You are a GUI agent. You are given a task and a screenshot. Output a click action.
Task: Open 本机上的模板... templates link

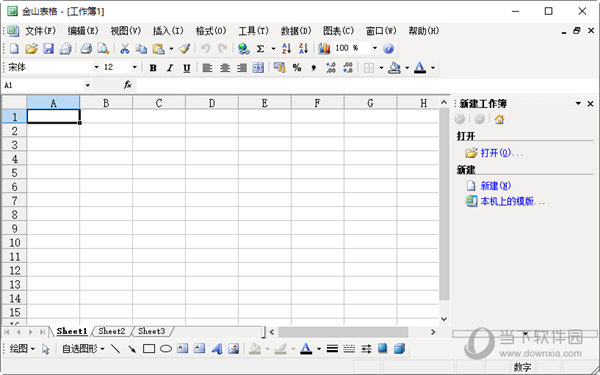[x=512, y=201]
